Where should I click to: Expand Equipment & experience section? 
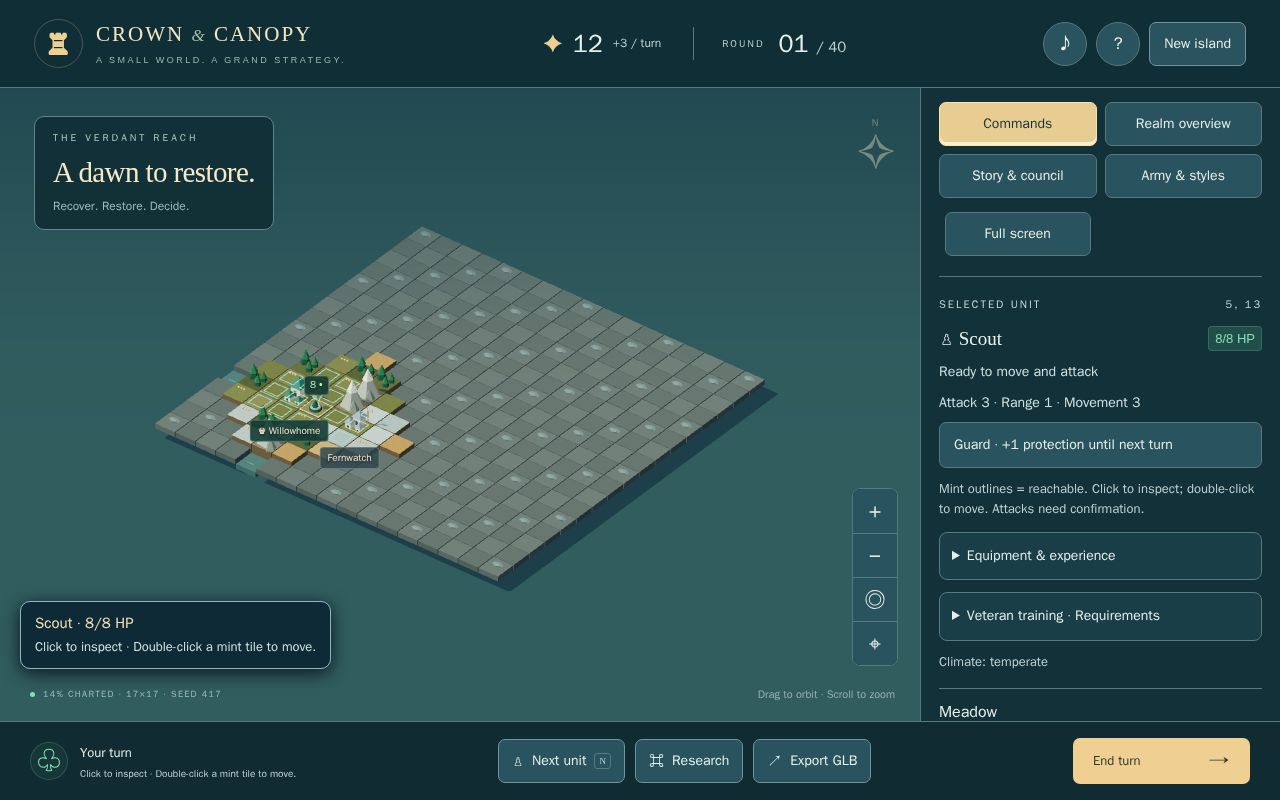coord(1100,556)
